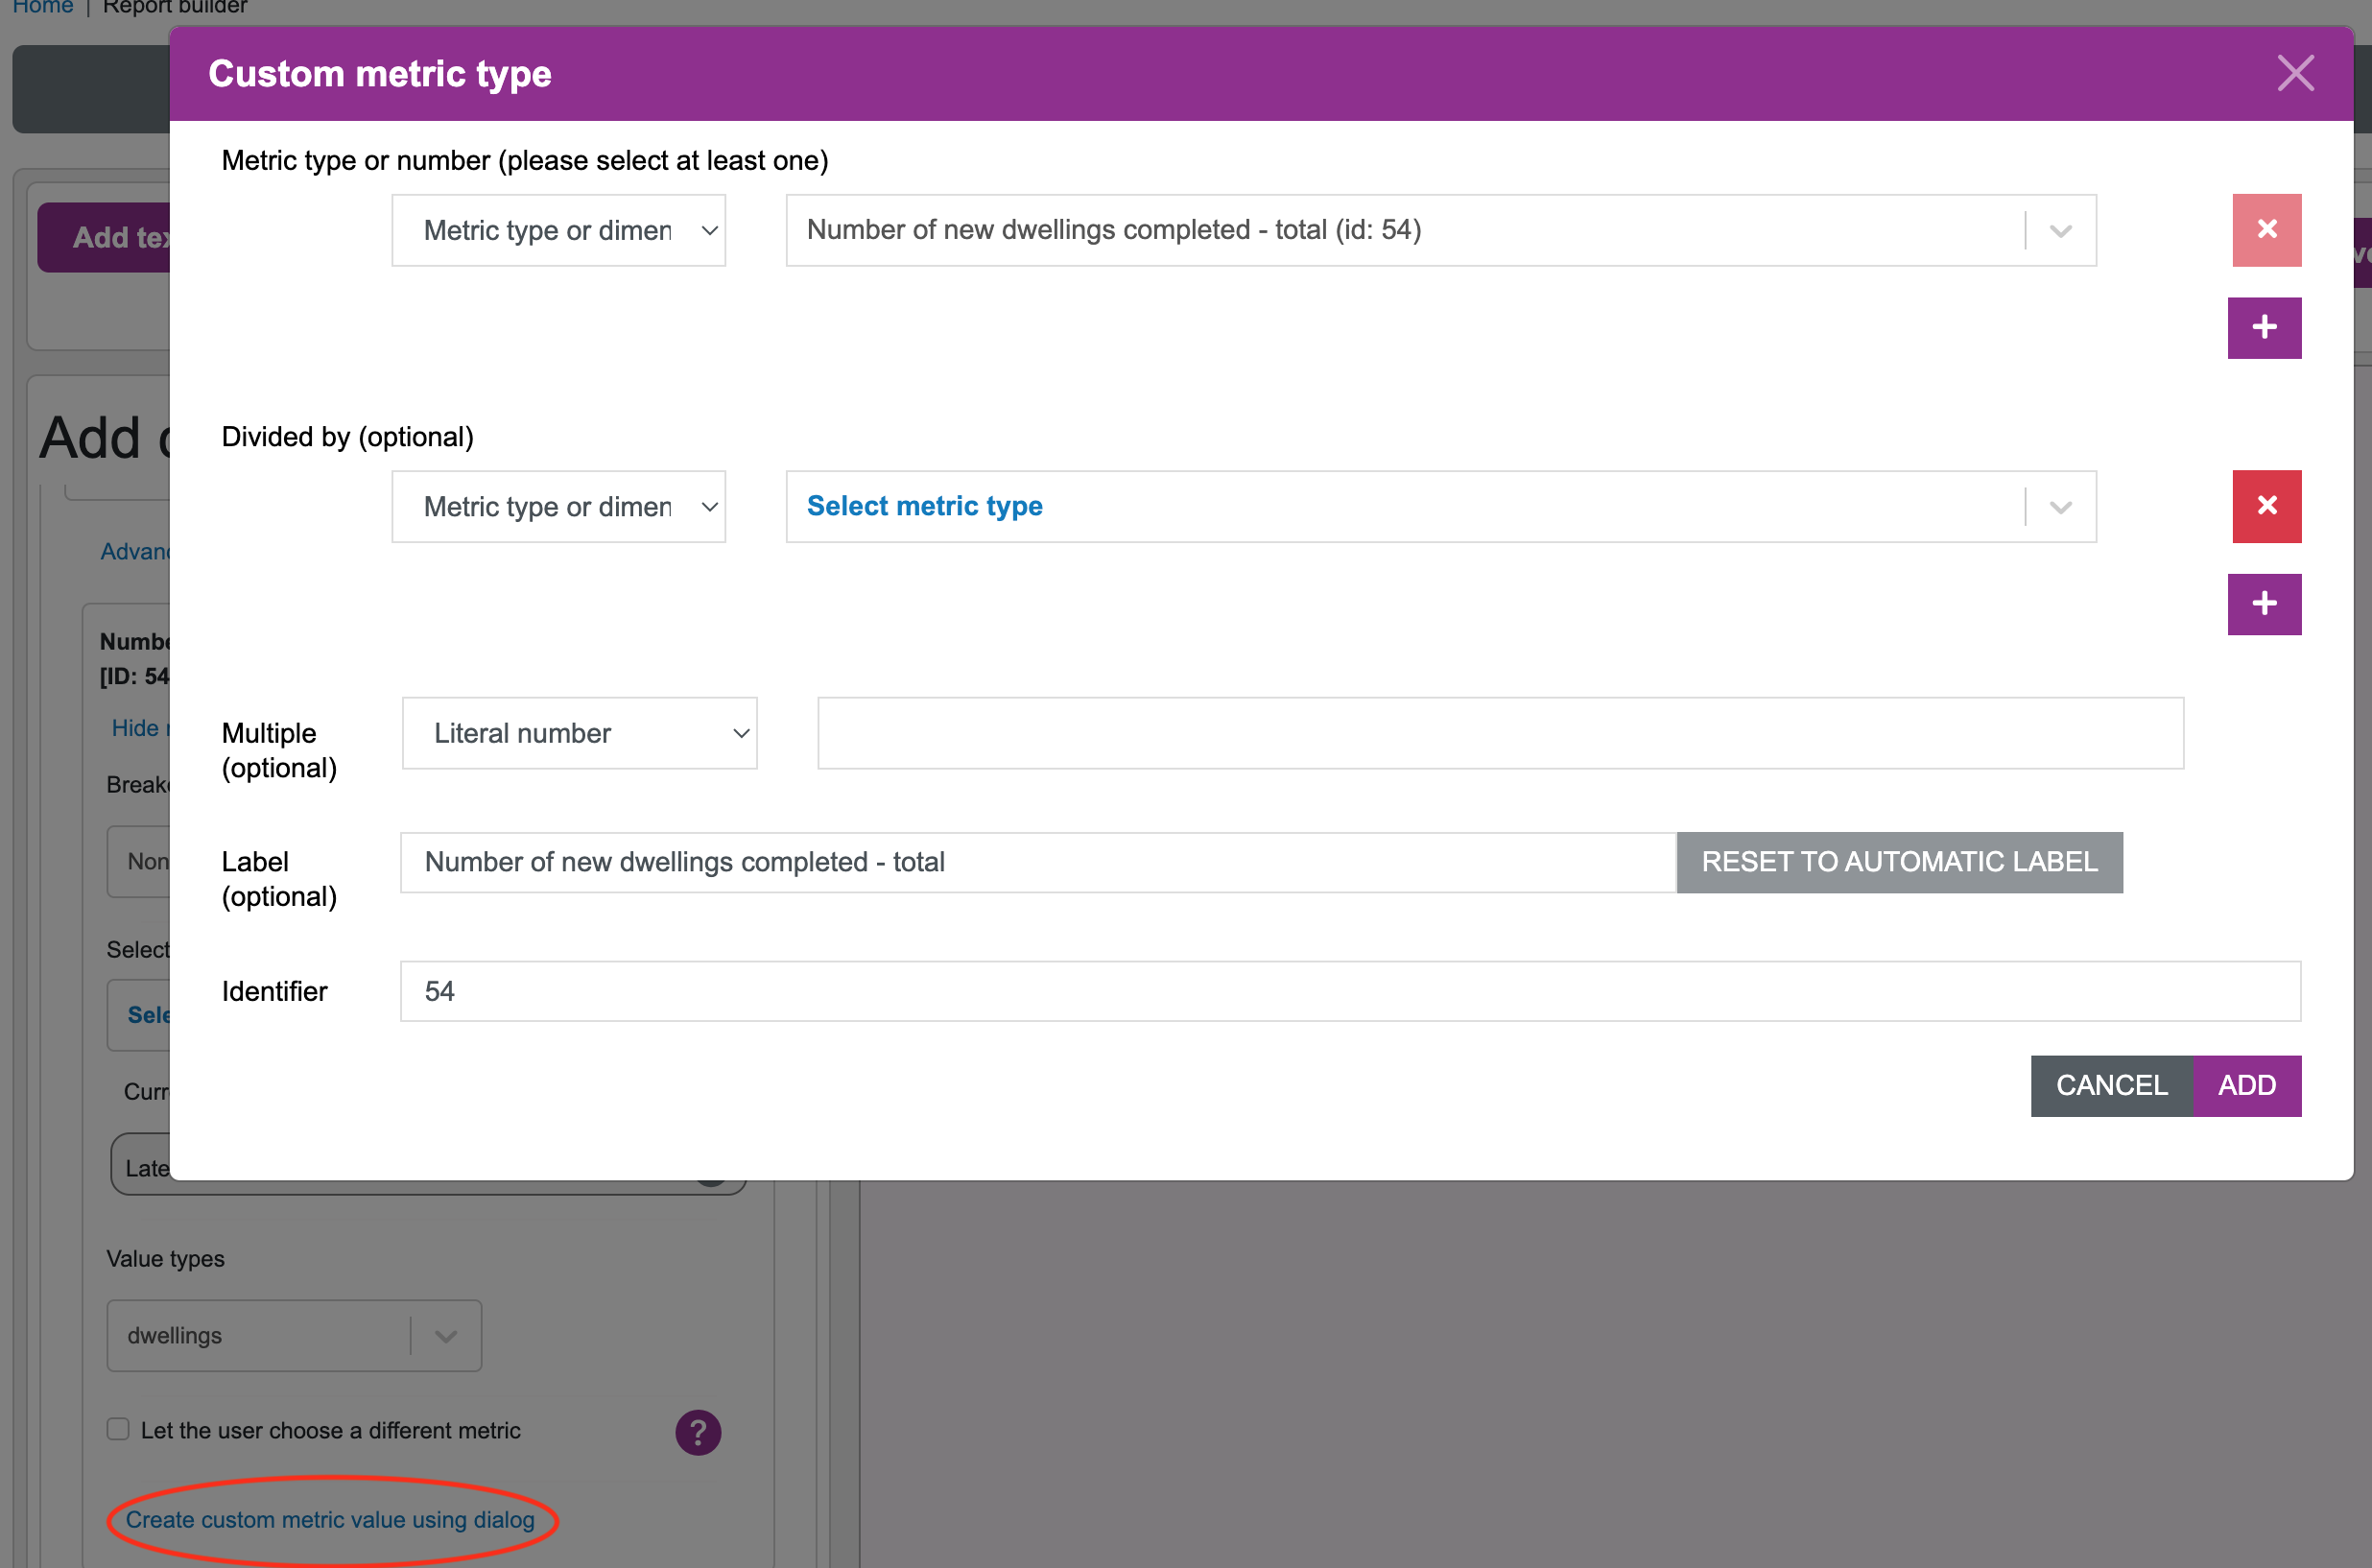Click the Add text button behind dialog
2372x1568 pixels.
coord(104,237)
